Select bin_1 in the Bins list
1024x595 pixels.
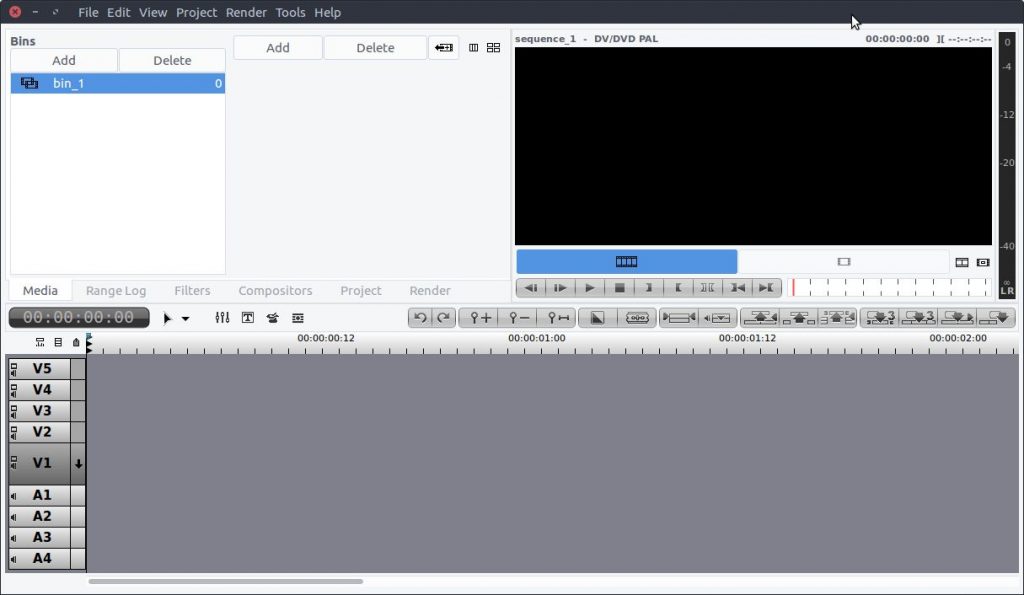point(68,83)
